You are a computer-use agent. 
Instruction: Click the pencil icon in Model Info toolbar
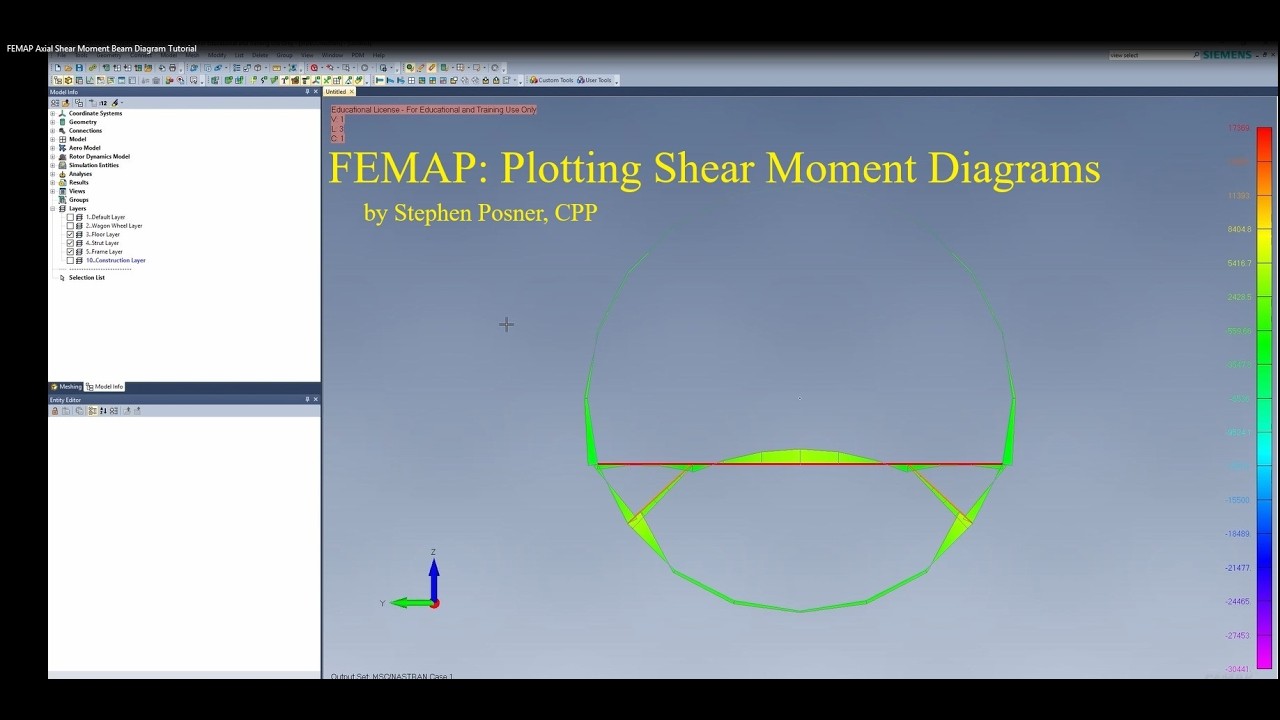[115, 102]
